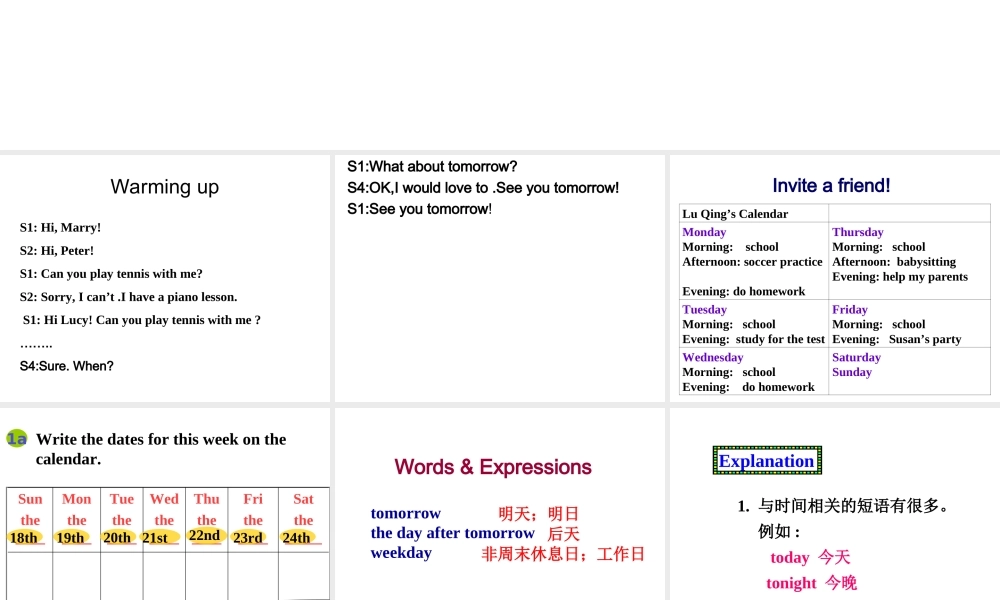Select the 24th date under Sat
The image size is (1000, 600).
(x=297, y=538)
